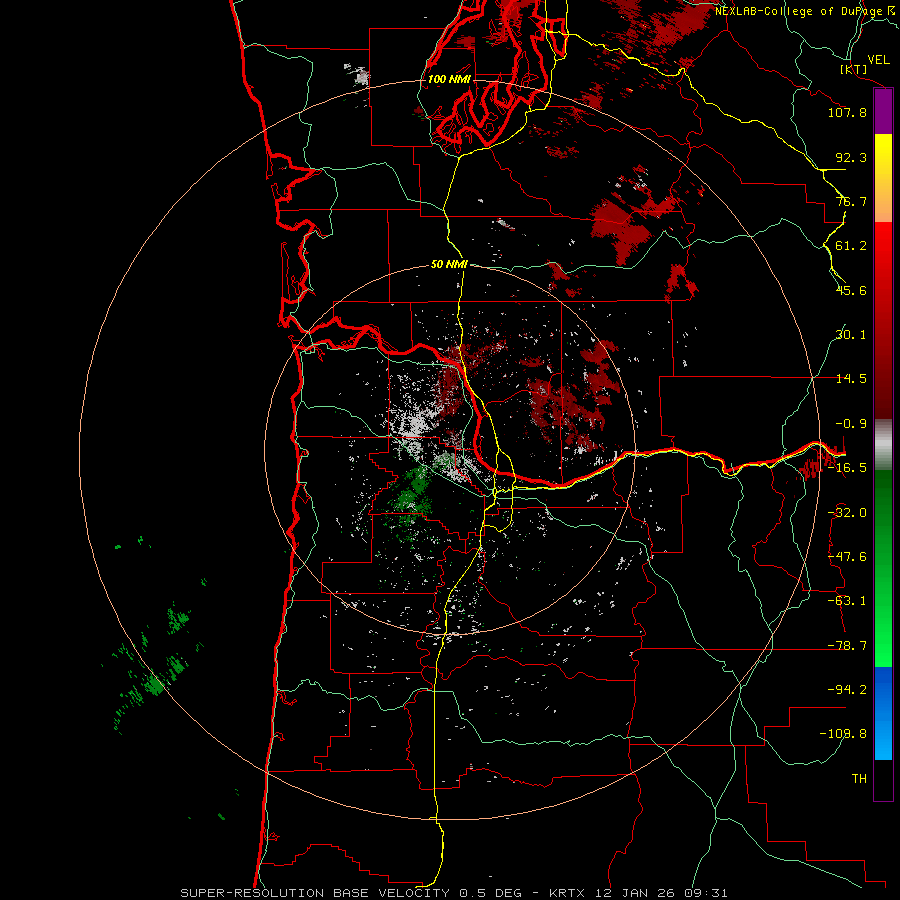Click the 92.3 velocity scale value

(x=851, y=157)
